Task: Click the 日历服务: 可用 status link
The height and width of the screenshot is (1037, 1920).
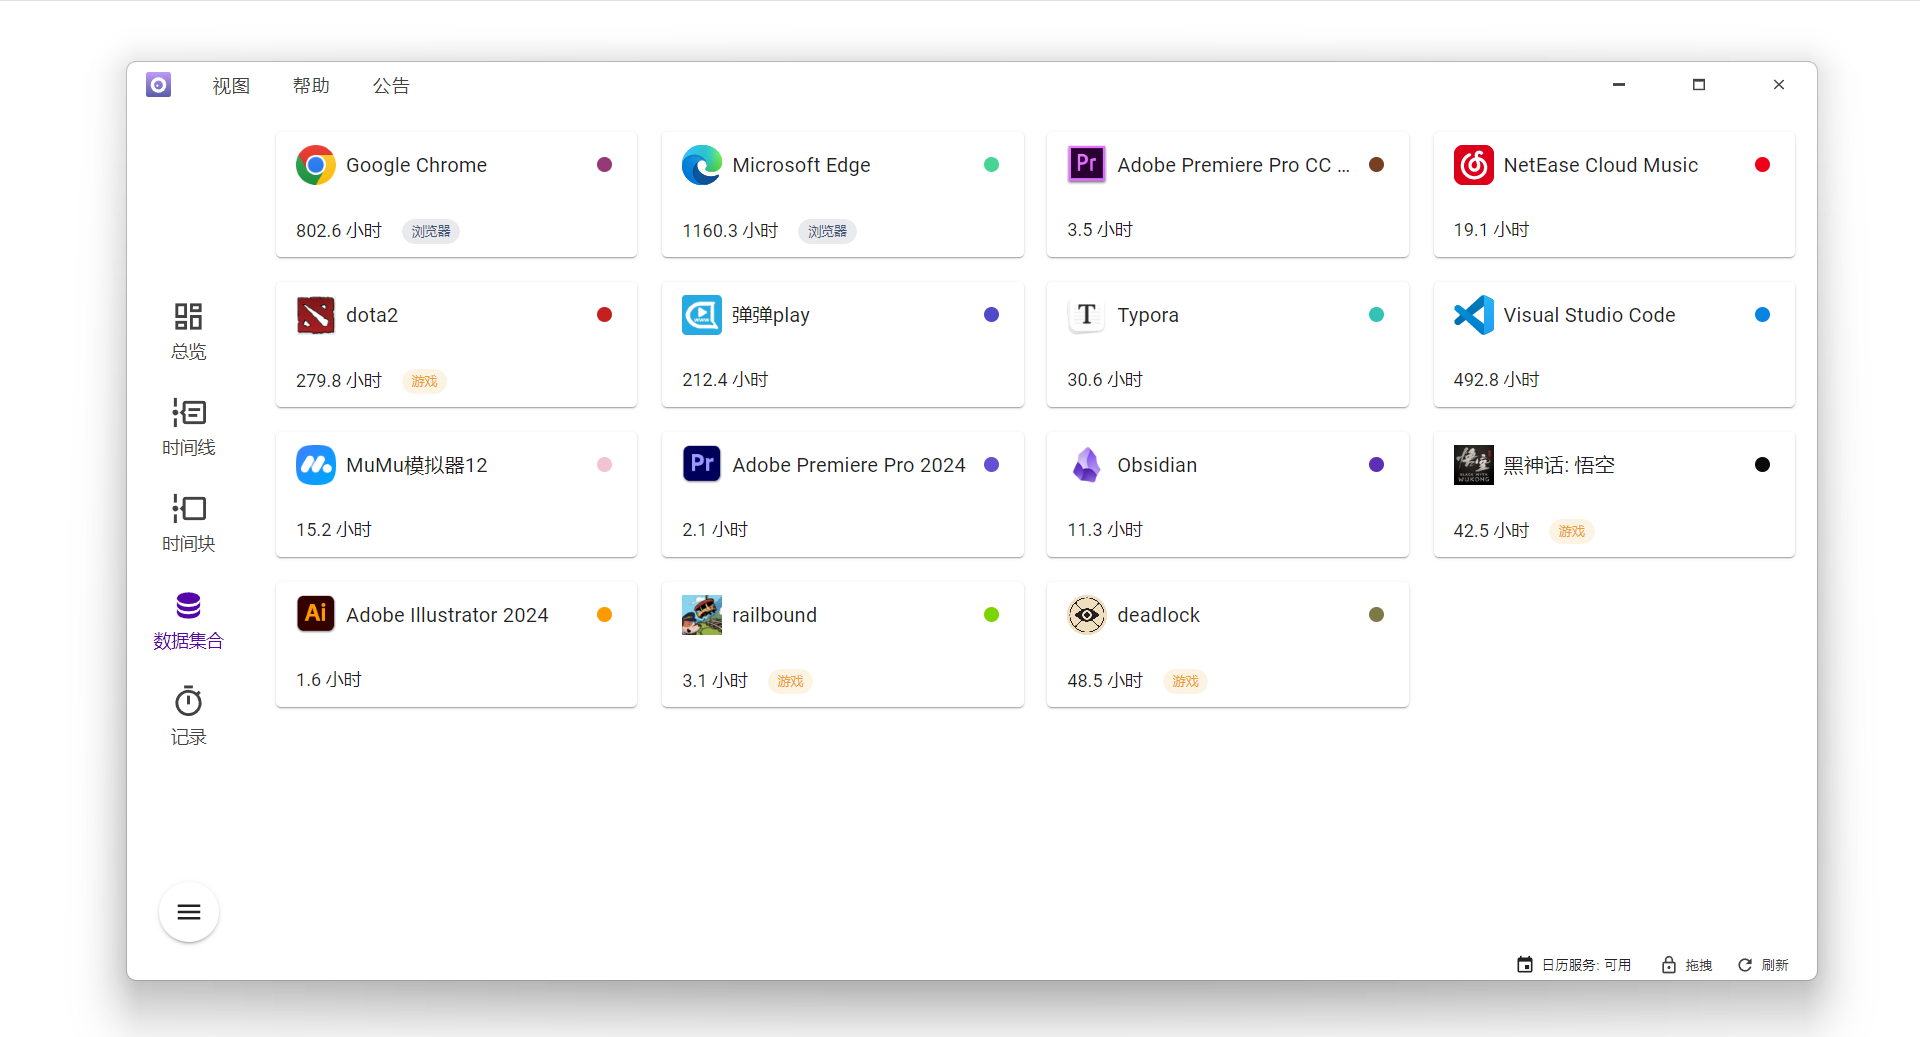Action: pos(1586,964)
